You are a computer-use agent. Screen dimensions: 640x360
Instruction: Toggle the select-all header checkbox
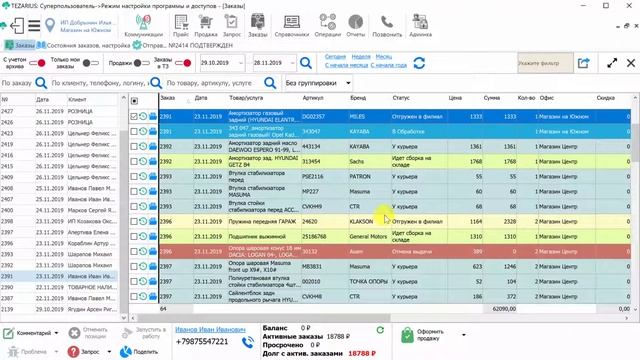coord(134,101)
